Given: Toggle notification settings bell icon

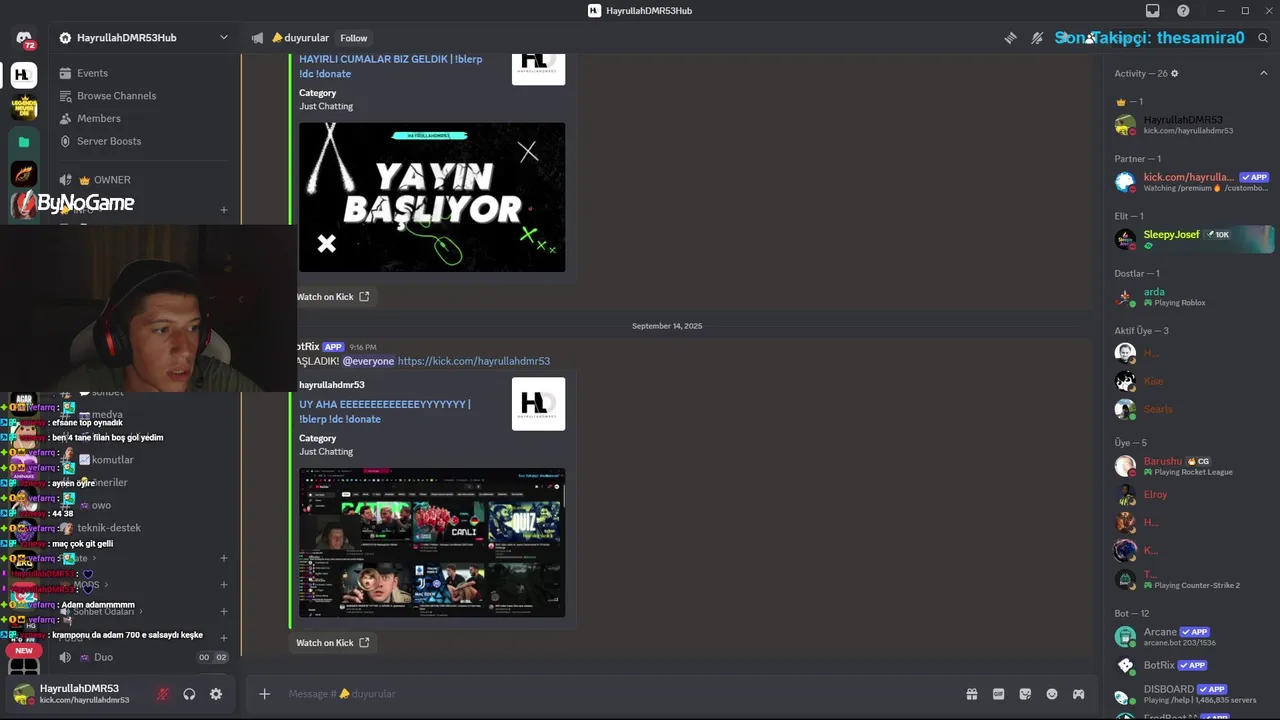Looking at the screenshot, I should [1037, 38].
